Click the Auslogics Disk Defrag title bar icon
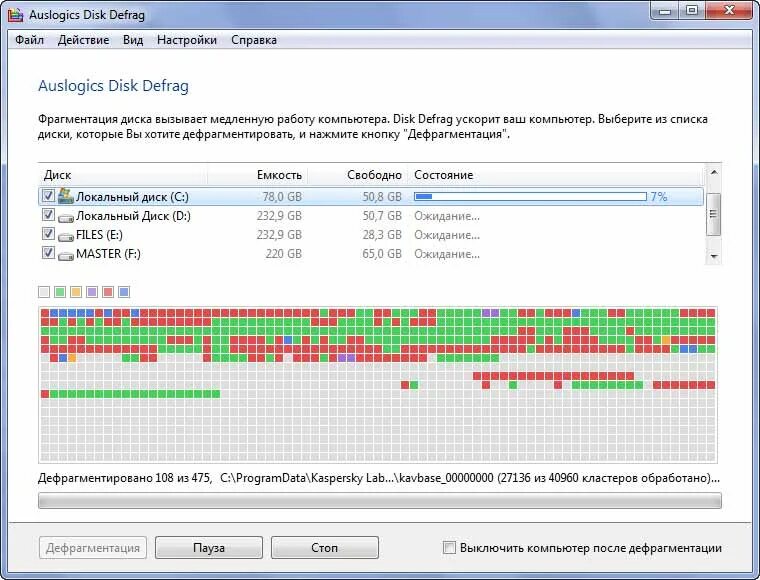 [x=16, y=15]
